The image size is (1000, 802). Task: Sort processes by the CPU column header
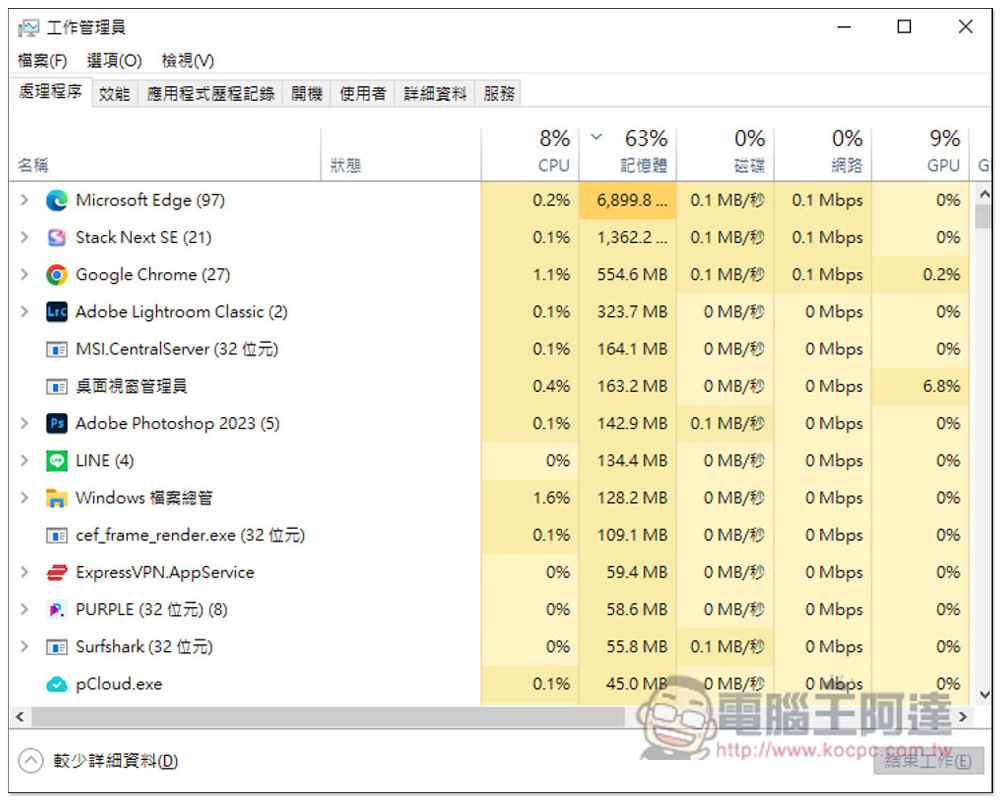click(530, 153)
